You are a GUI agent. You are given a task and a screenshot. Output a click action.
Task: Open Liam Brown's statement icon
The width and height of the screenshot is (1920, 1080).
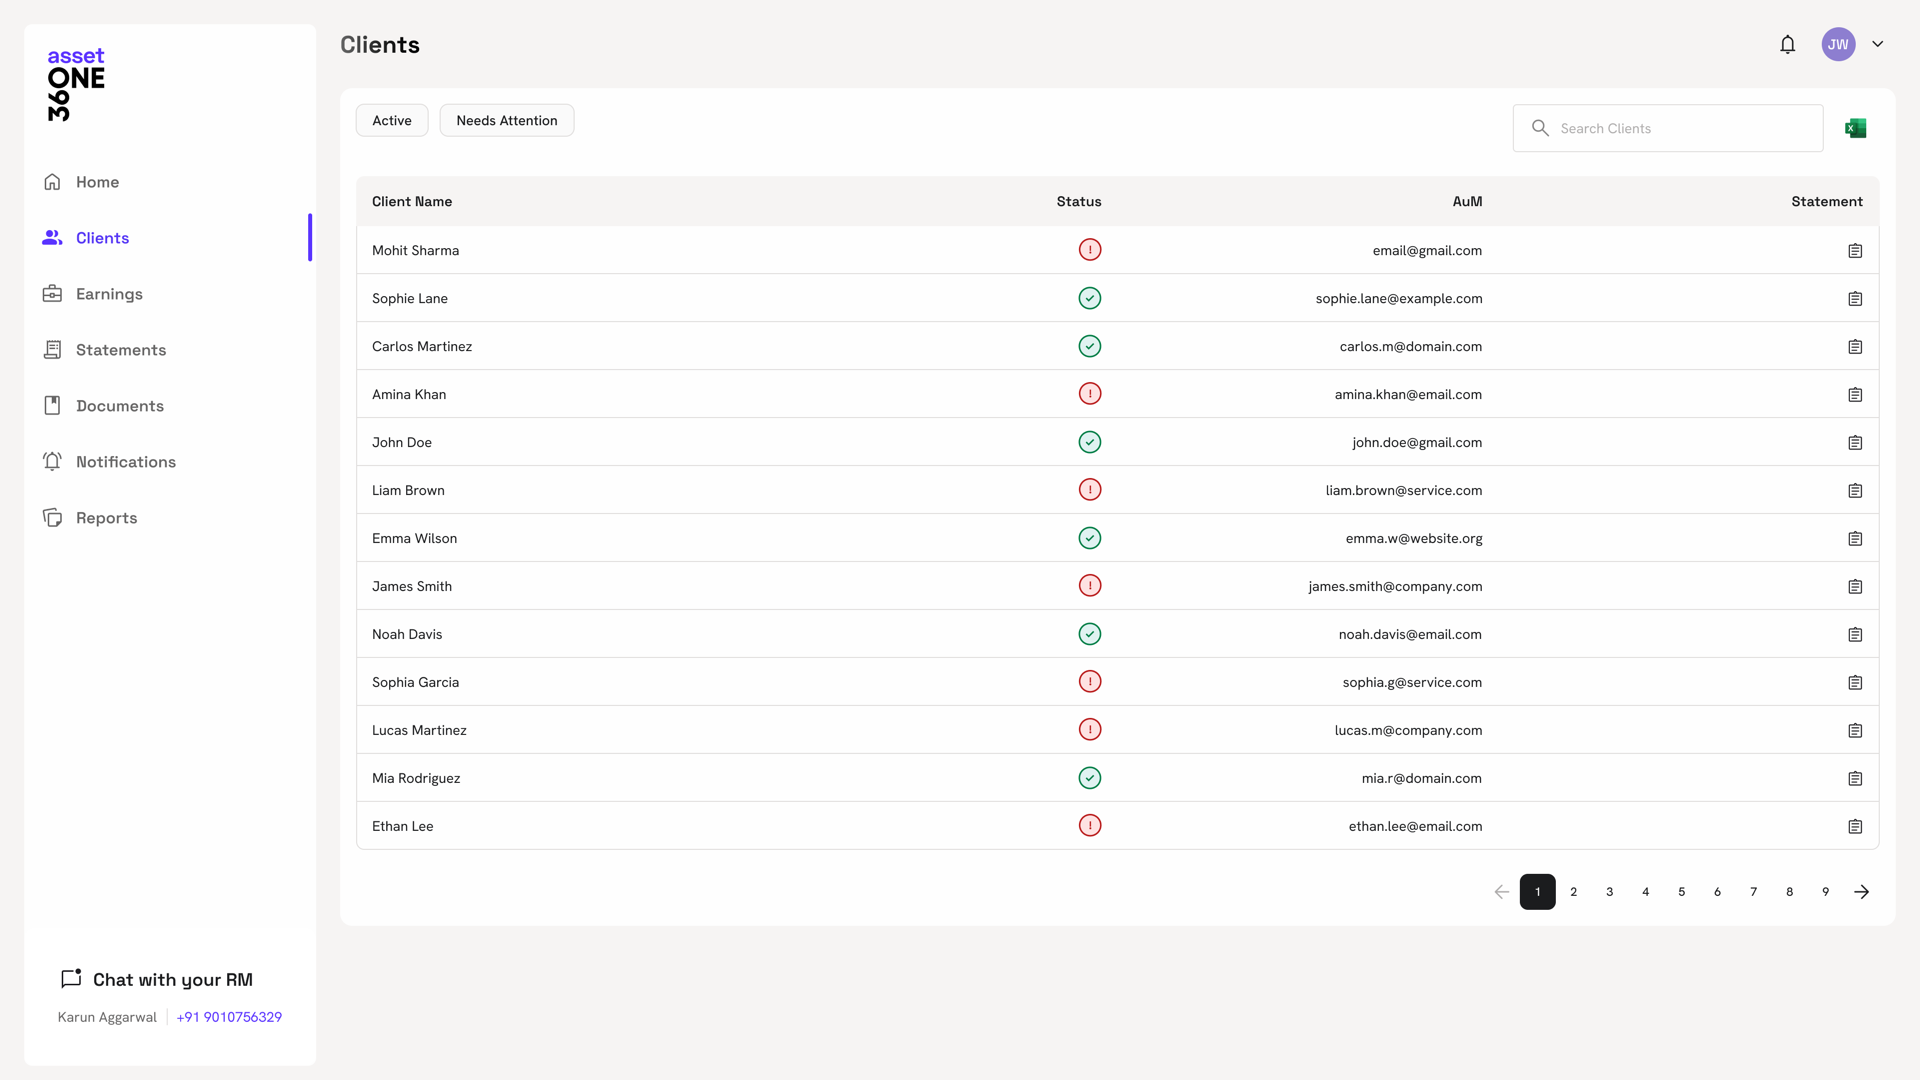click(x=1855, y=490)
